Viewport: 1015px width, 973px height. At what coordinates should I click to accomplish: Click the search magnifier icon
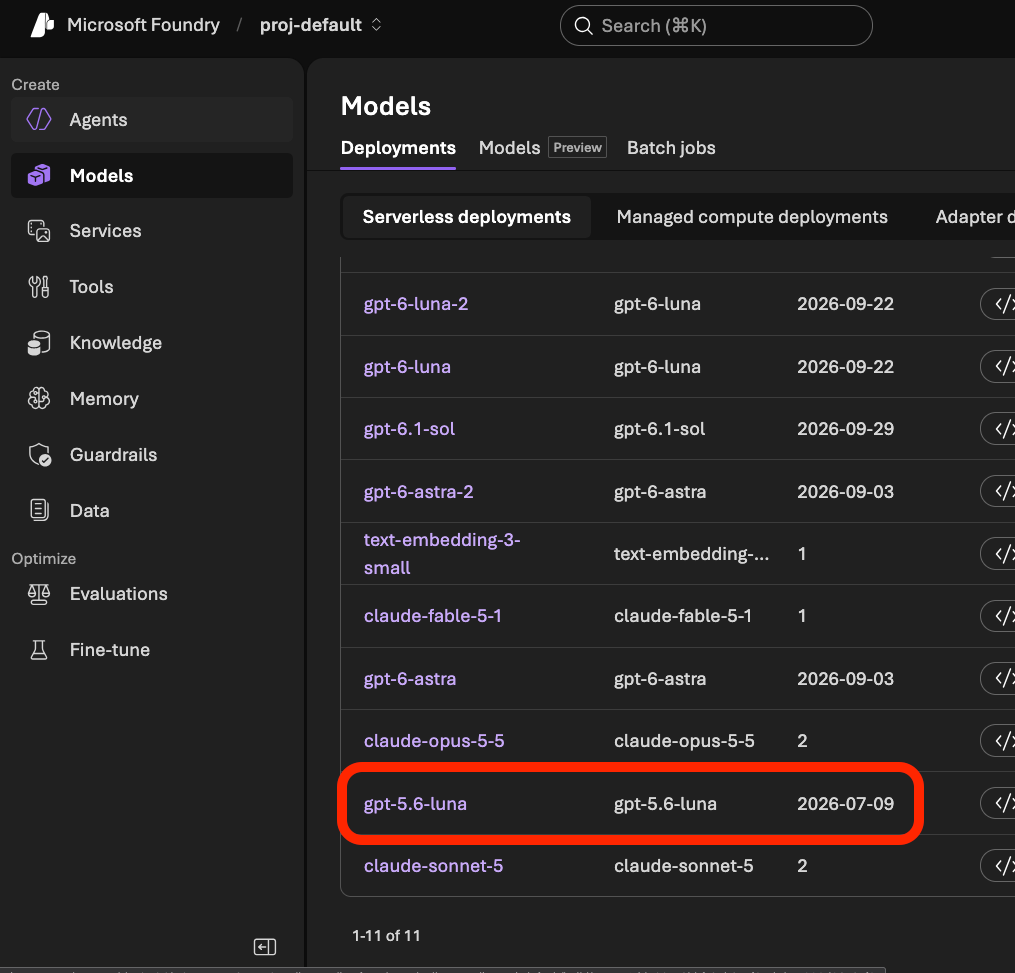click(x=583, y=26)
